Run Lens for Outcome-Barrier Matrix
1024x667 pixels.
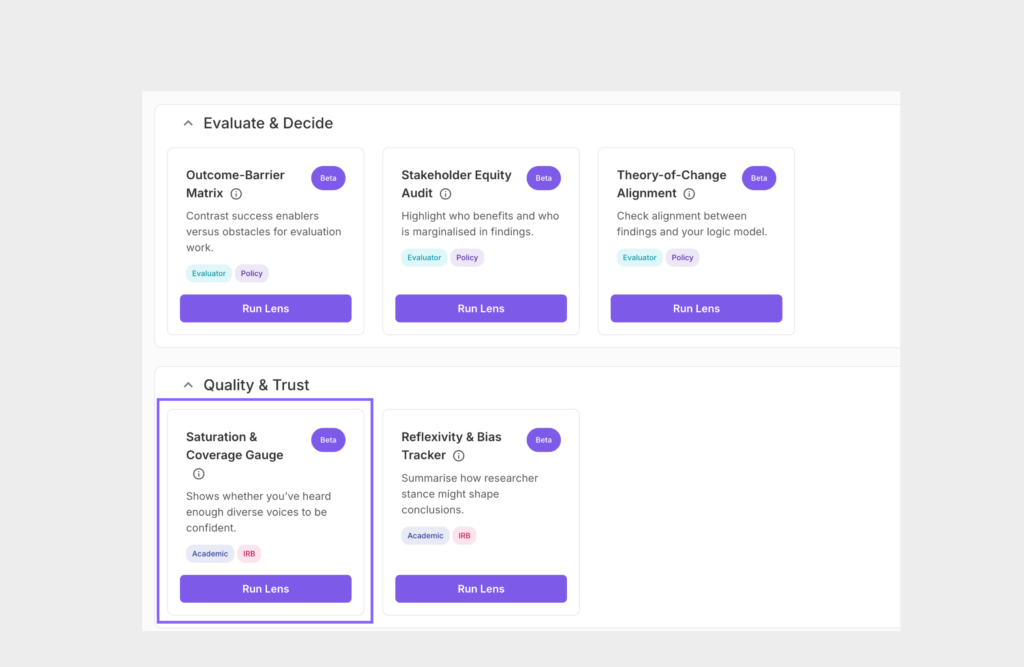coord(265,308)
